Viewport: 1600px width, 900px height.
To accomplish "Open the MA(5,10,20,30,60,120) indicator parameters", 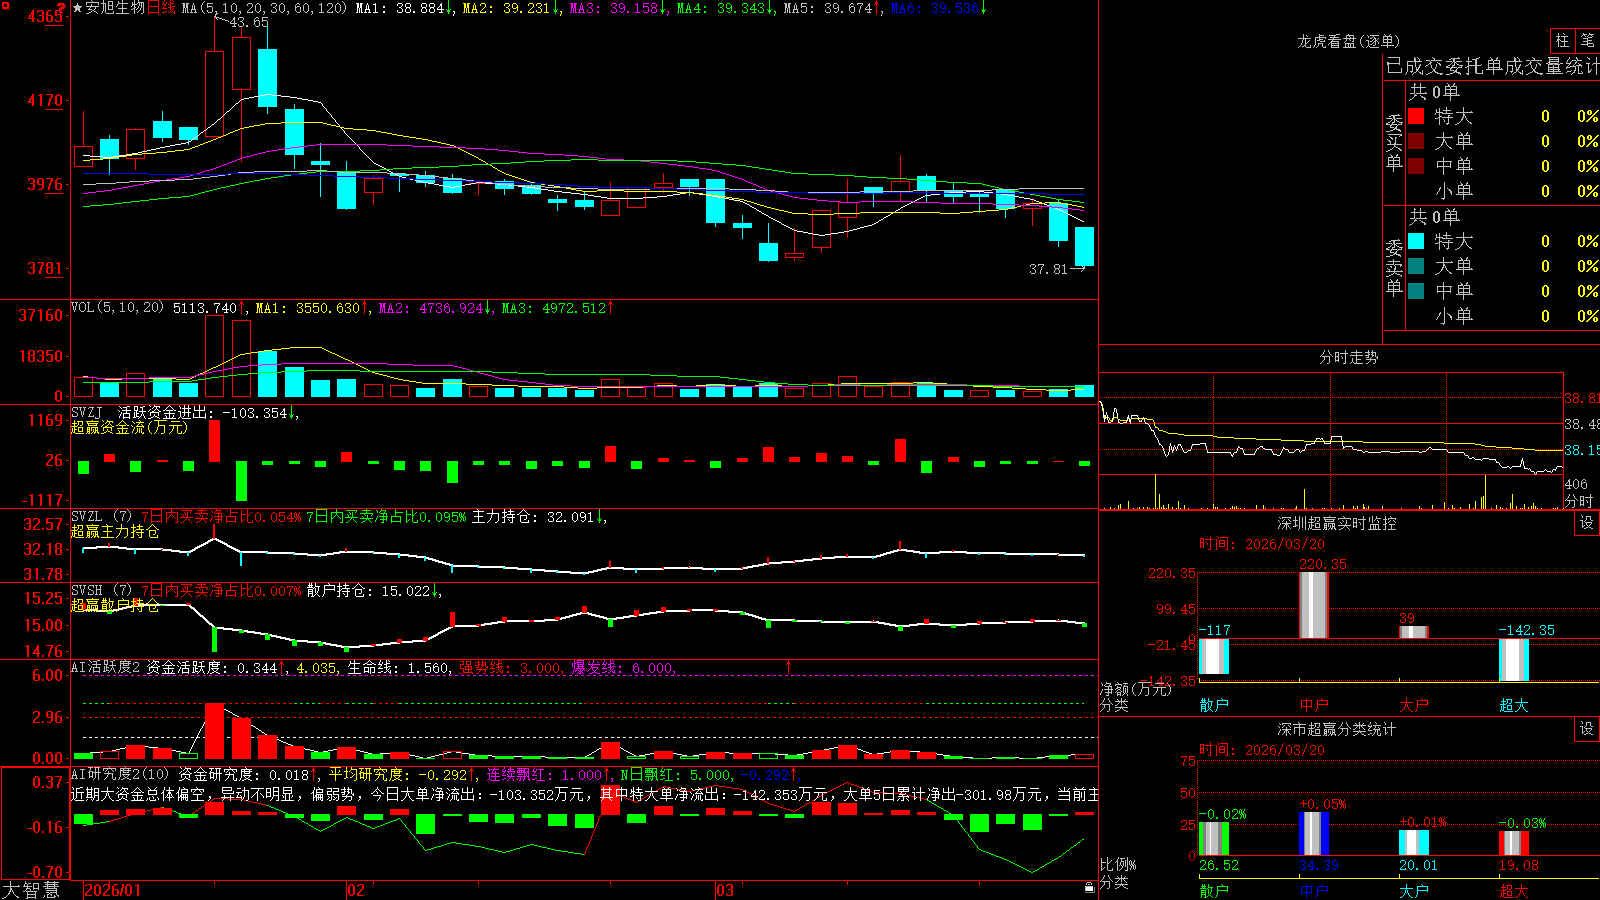I will 264,8.
